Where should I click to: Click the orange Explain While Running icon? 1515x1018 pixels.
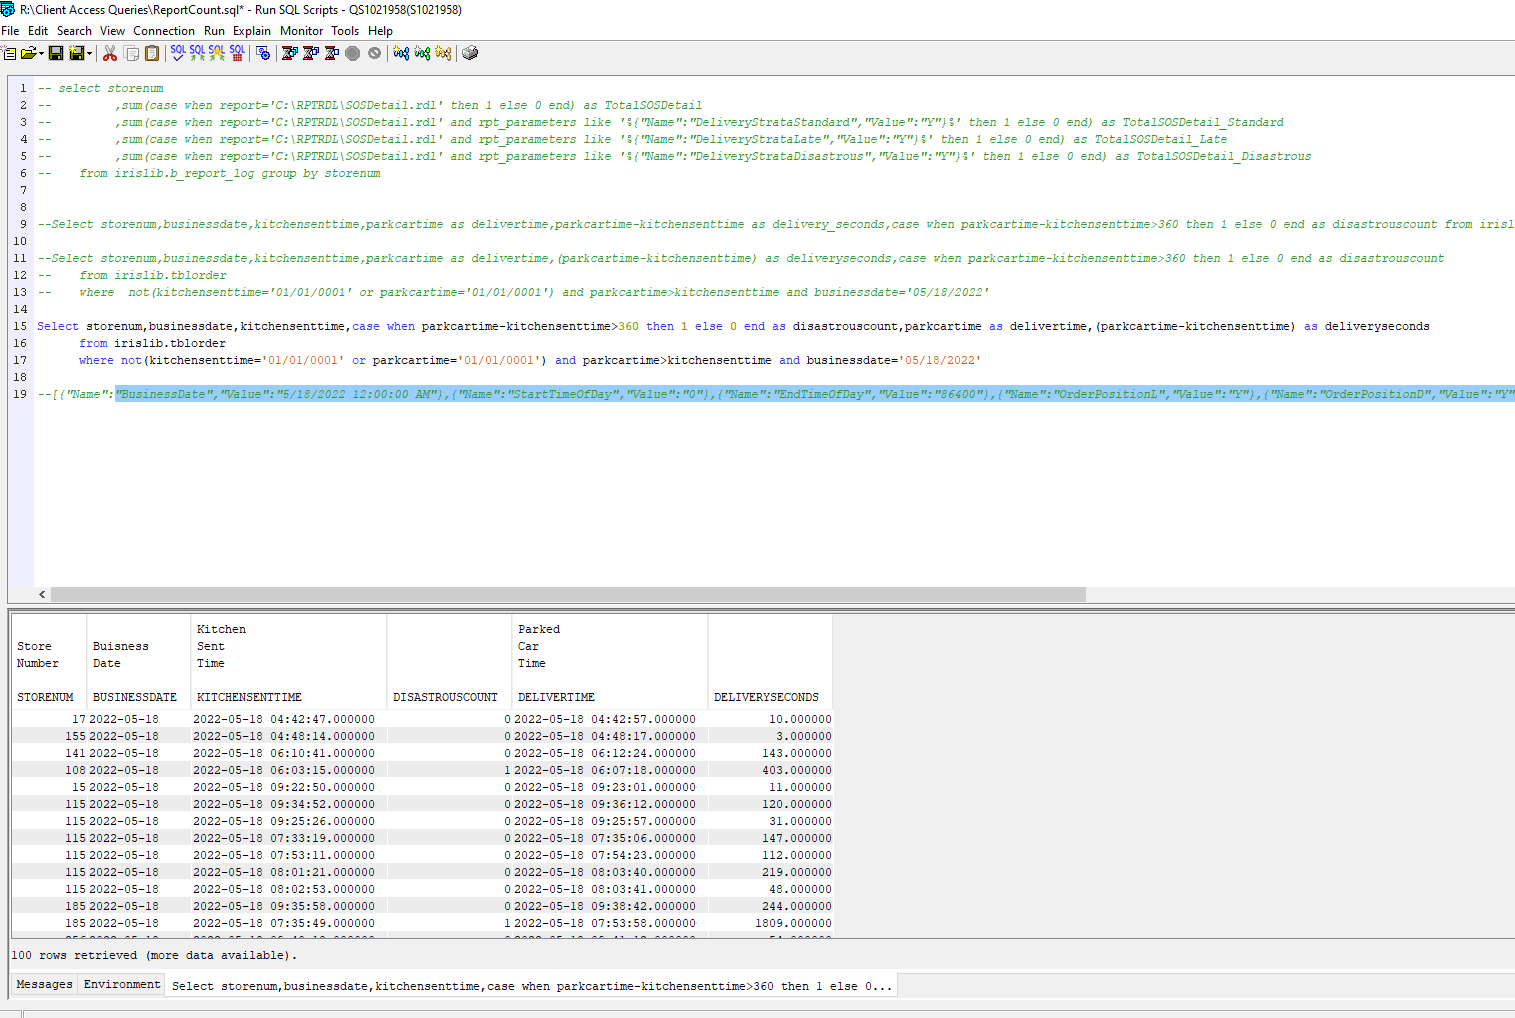pos(443,53)
